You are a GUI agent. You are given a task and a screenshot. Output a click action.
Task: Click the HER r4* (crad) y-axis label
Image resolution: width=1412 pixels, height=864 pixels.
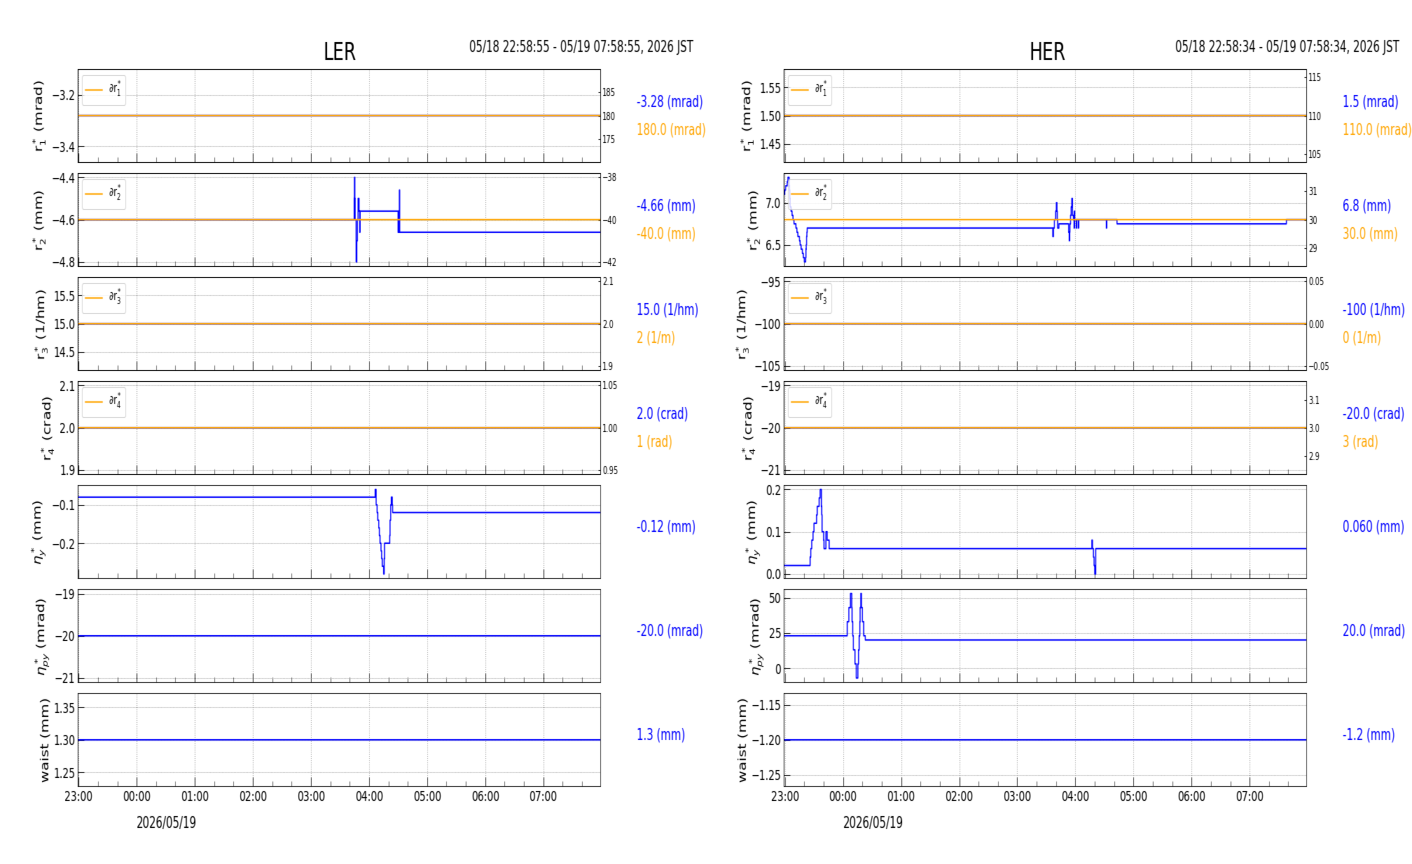pyautogui.click(x=746, y=428)
